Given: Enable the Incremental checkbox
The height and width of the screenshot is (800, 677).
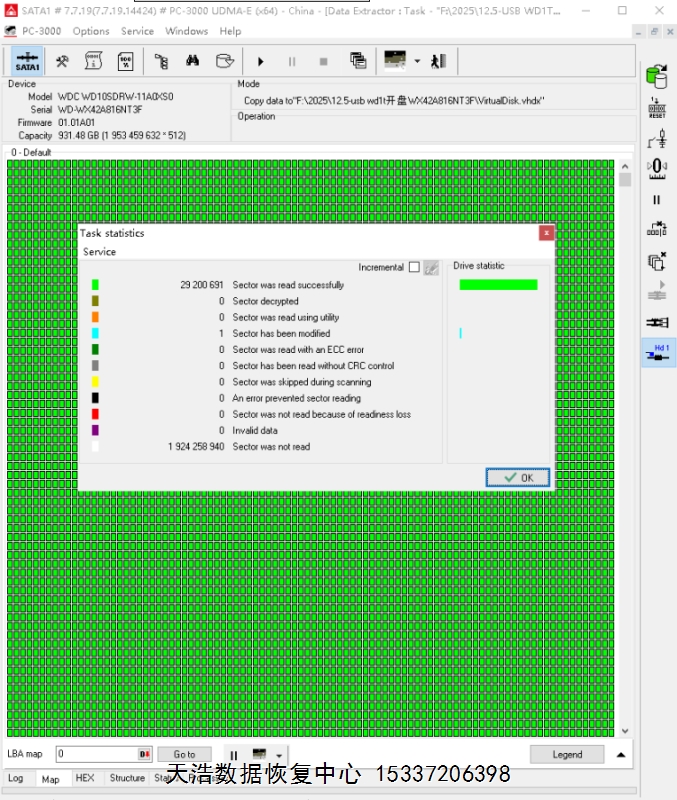Looking at the screenshot, I should tap(414, 267).
